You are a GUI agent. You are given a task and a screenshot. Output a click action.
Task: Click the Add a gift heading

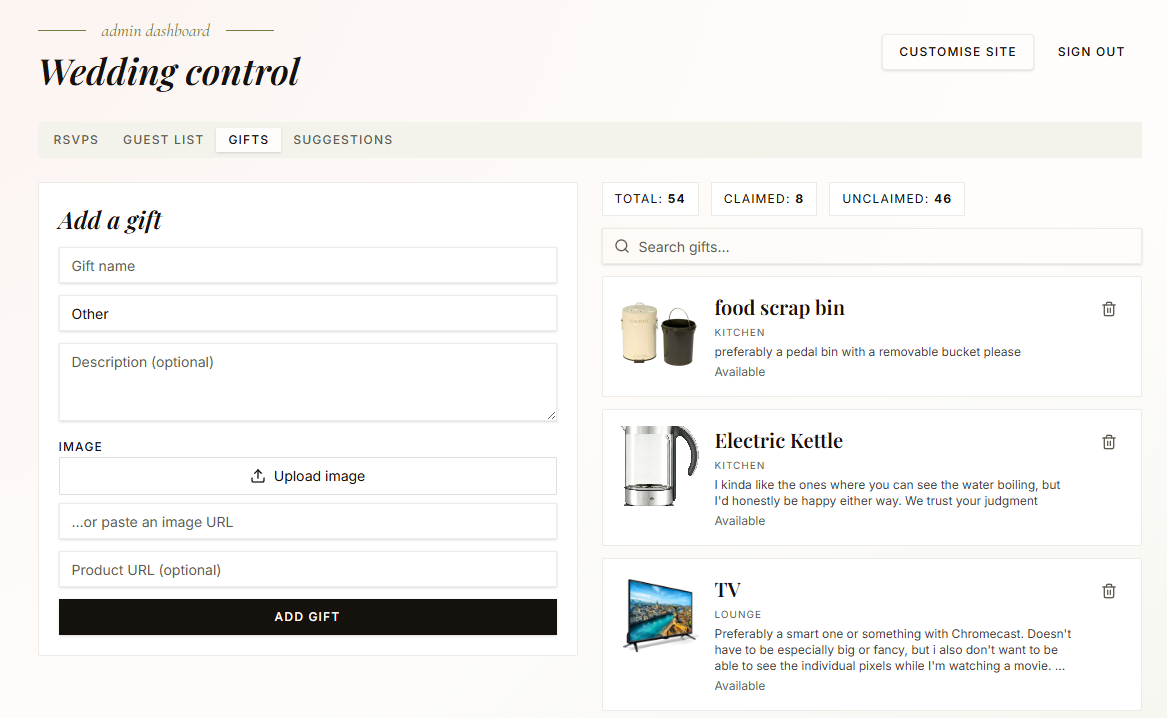click(109, 220)
